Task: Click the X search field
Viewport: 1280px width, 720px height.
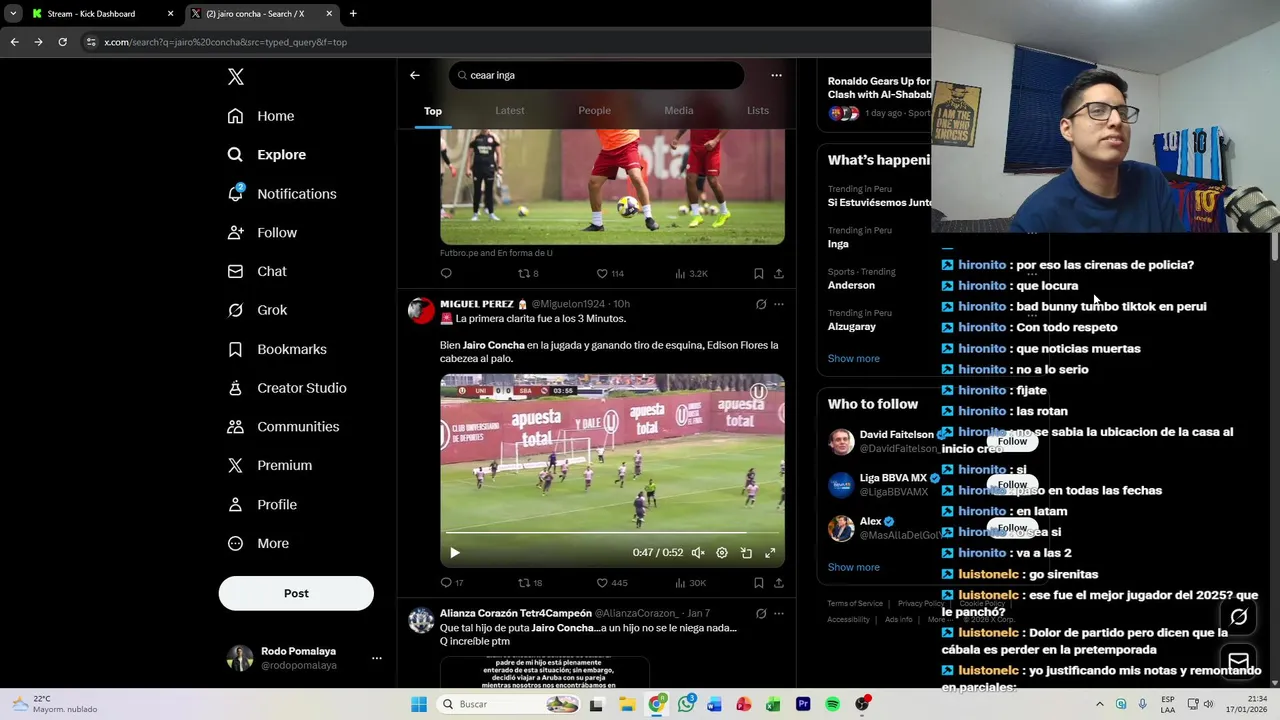Action: coord(596,75)
